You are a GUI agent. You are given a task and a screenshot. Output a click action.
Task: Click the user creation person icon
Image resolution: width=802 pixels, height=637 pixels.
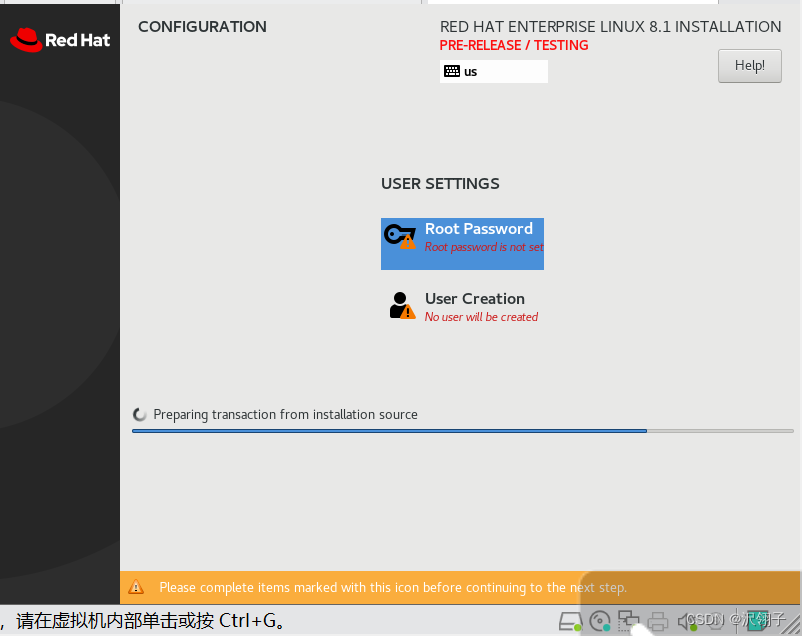click(402, 305)
